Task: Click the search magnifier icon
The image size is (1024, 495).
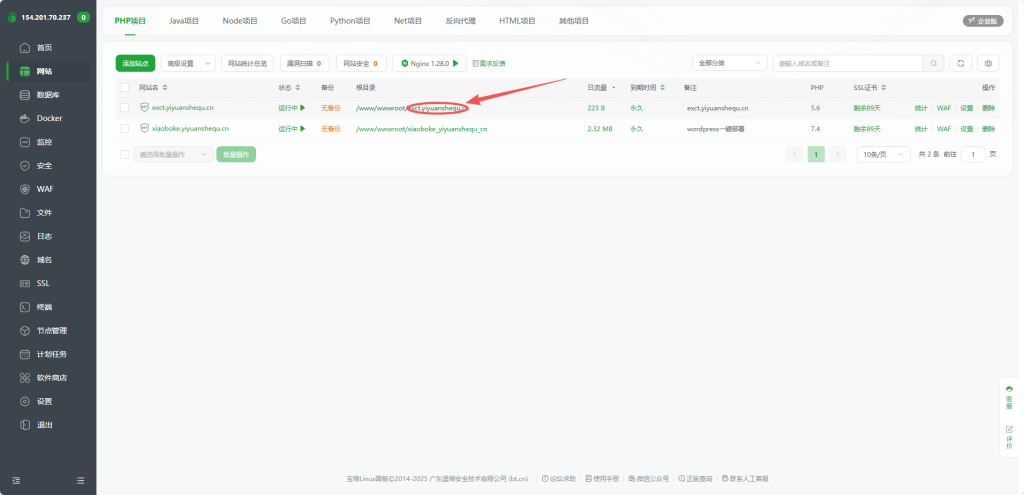Action: [x=933, y=63]
